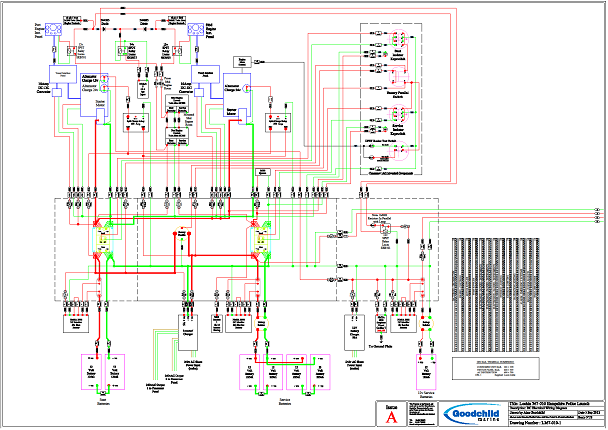Click the red Issue A revision letter
Viewport: 608px width, 430px height.
[x=393, y=421]
